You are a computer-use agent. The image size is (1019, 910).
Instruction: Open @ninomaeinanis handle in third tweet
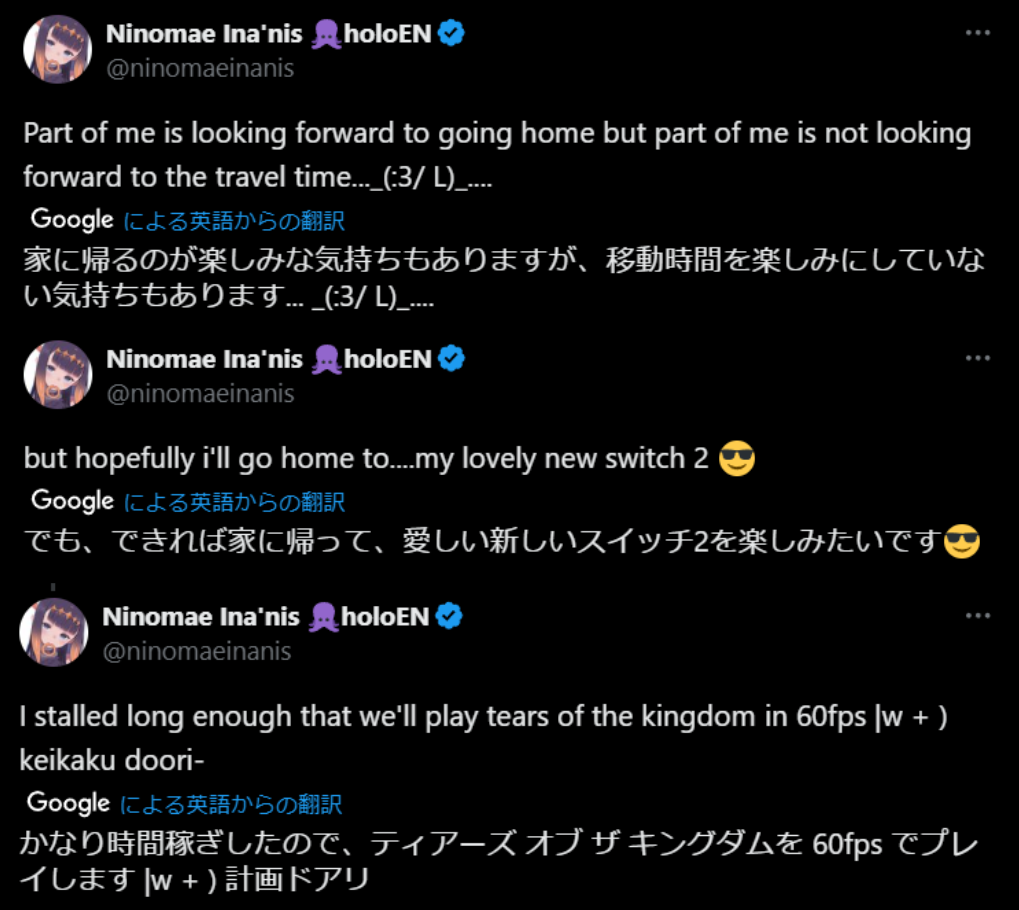pyautogui.click(x=197, y=651)
